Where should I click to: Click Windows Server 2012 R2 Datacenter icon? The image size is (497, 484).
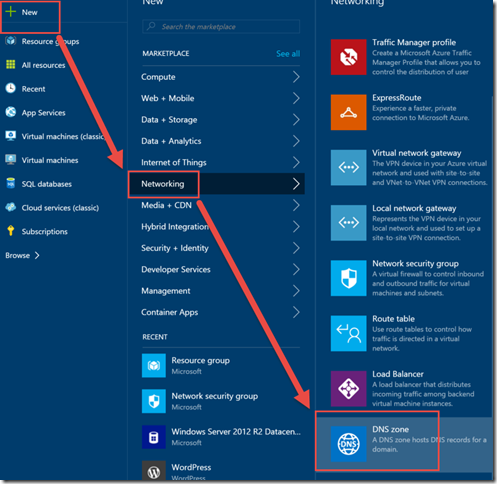[154, 437]
